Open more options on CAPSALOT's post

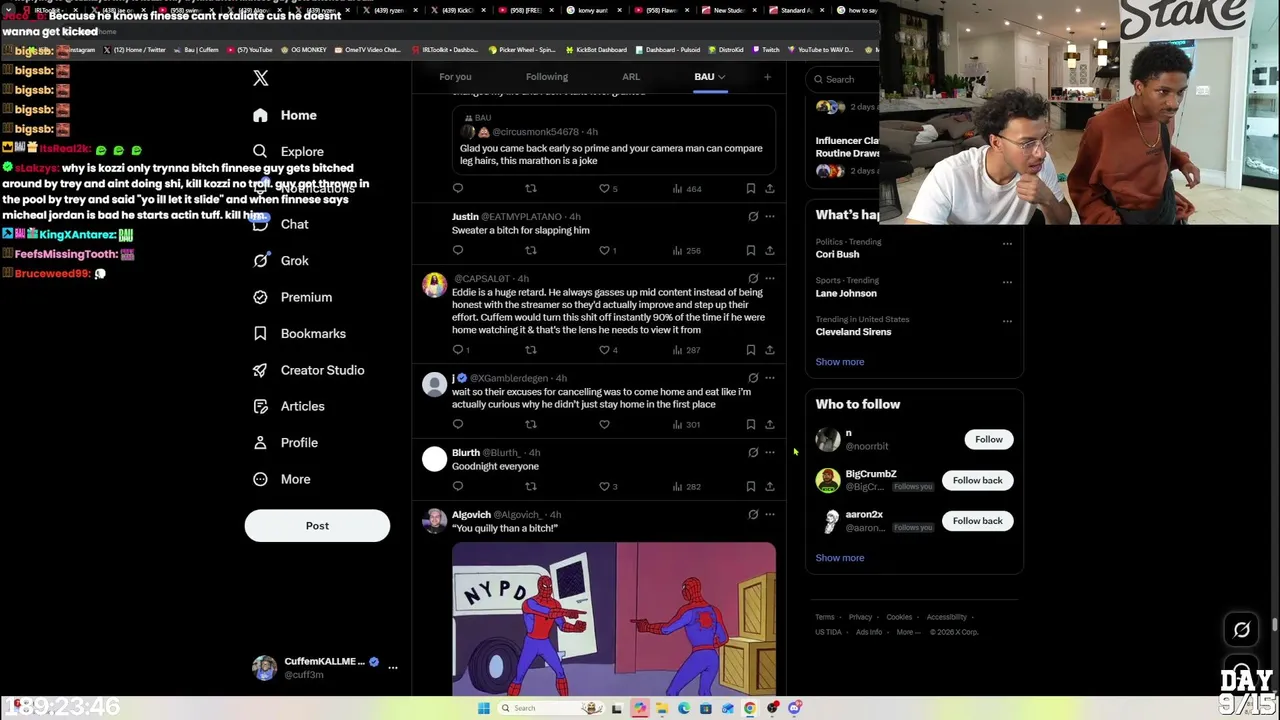[x=770, y=279]
